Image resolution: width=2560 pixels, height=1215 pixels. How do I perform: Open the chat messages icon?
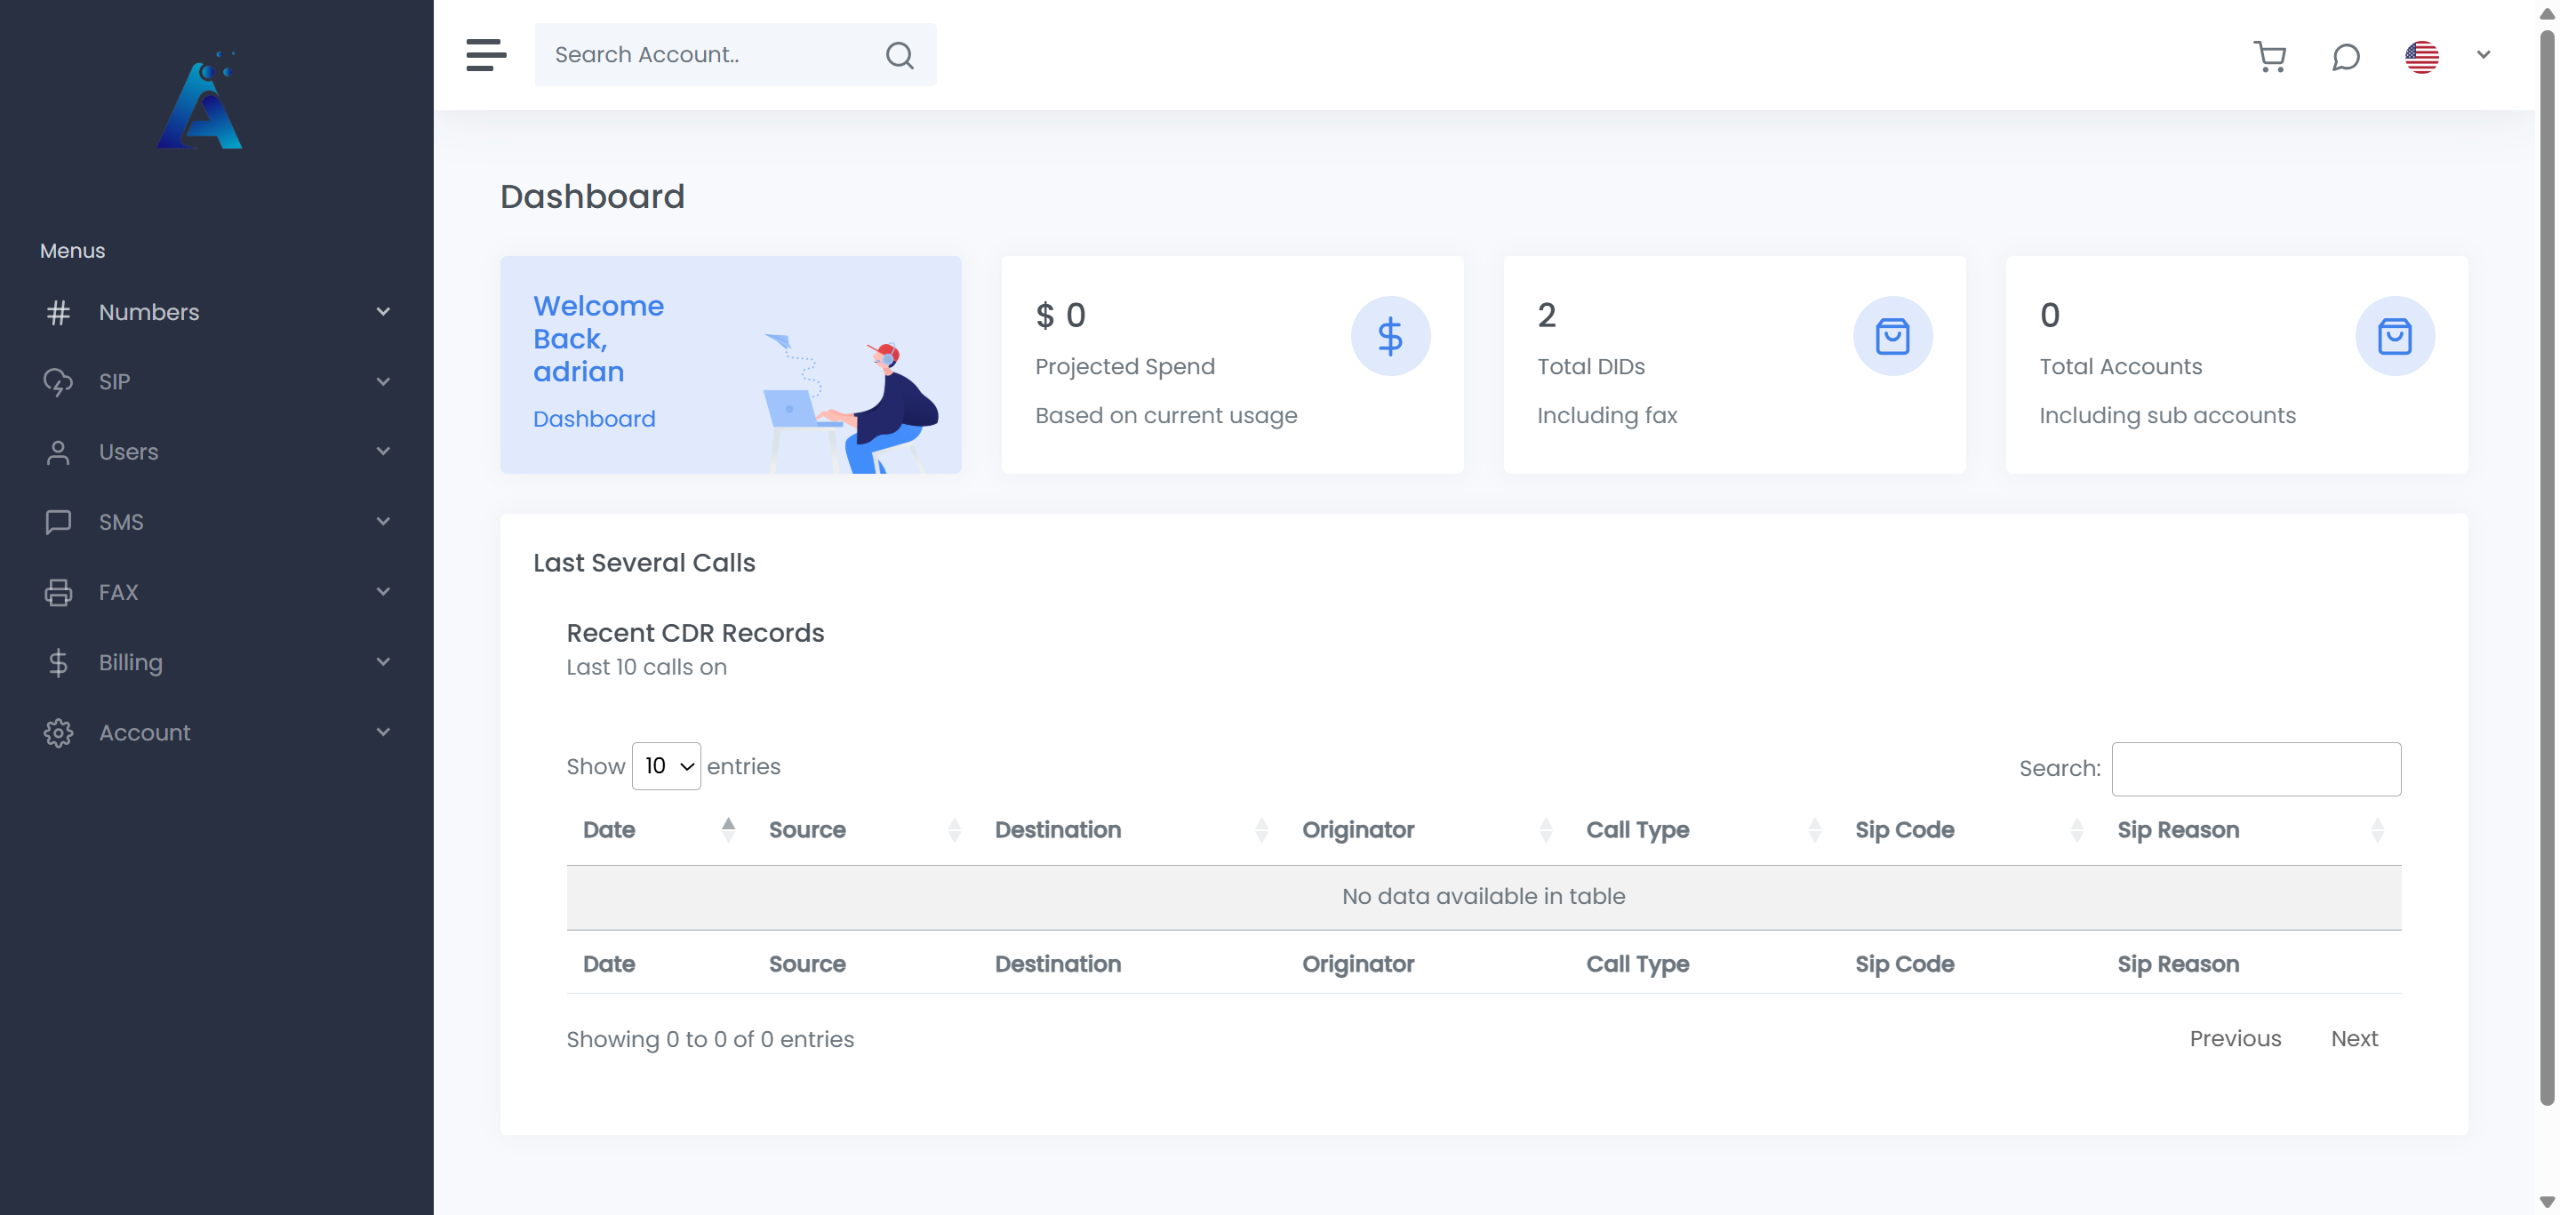click(x=2345, y=56)
